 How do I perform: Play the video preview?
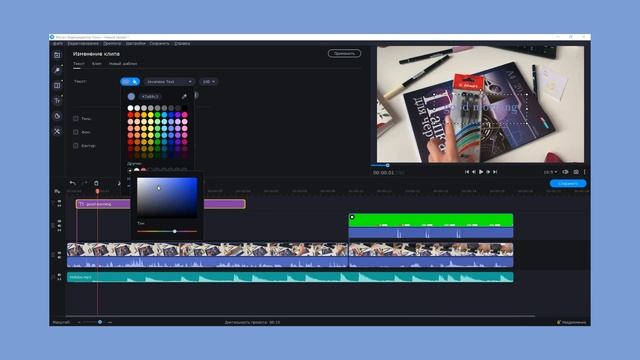point(481,172)
